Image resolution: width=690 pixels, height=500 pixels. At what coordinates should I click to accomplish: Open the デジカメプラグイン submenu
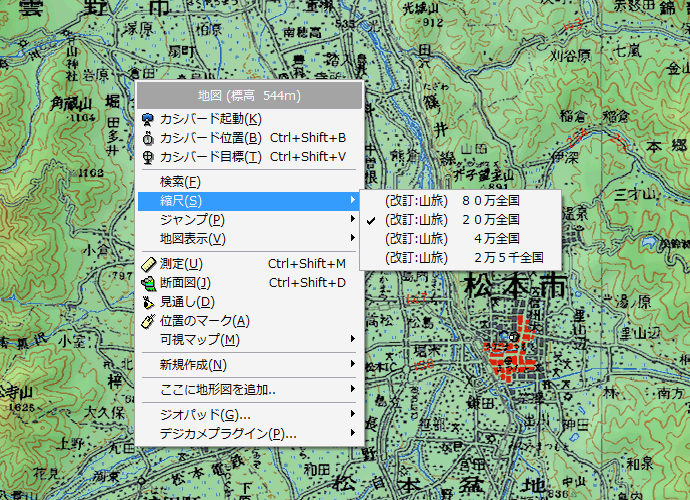(x=228, y=434)
